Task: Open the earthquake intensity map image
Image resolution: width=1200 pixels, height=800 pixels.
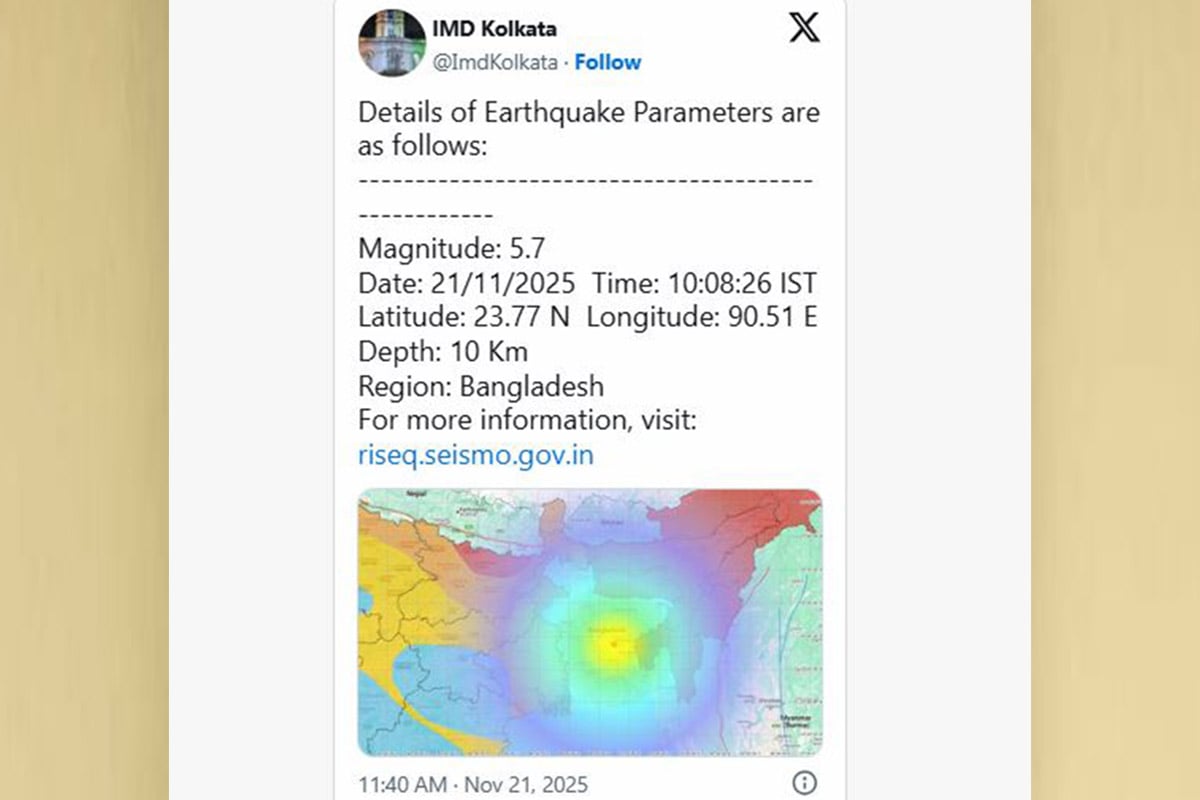Action: click(590, 622)
